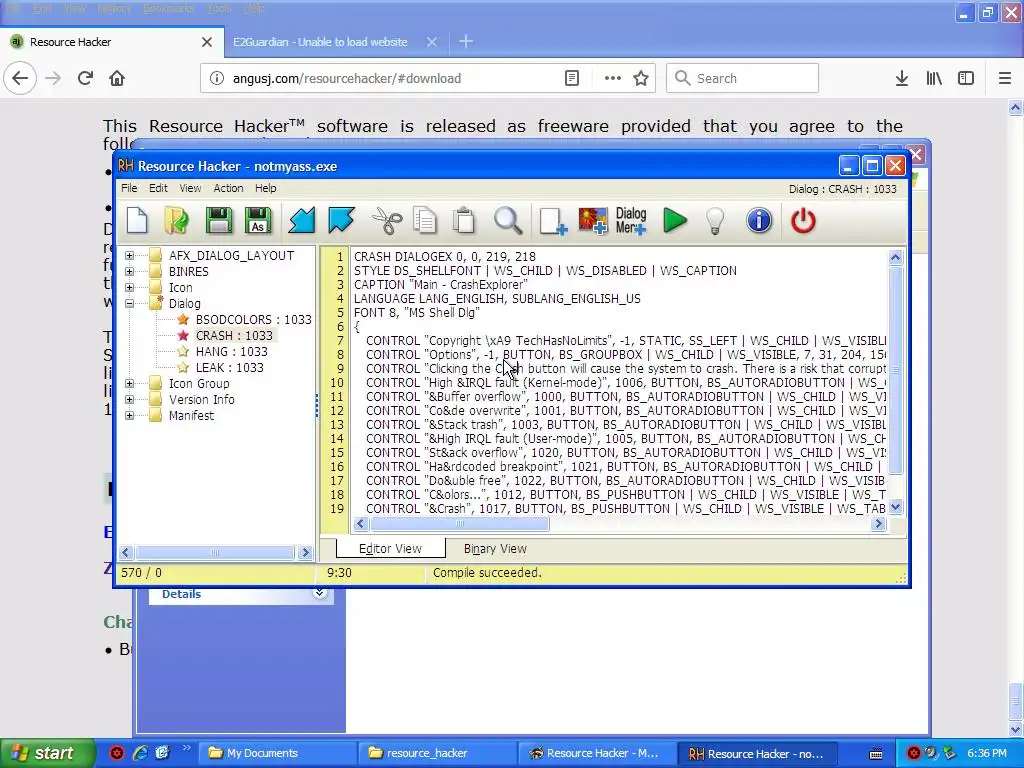Open My Documents taskbar button

pyautogui.click(x=278, y=753)
